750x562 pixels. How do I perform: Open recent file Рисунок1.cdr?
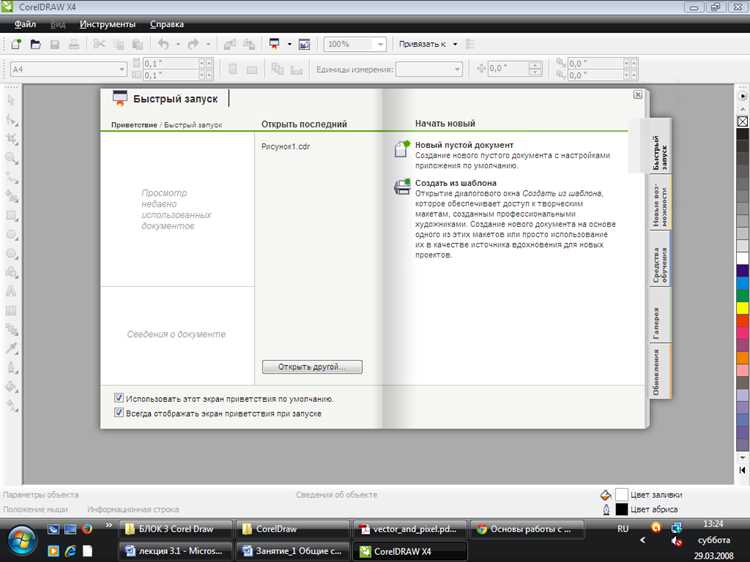coord(286,146)
